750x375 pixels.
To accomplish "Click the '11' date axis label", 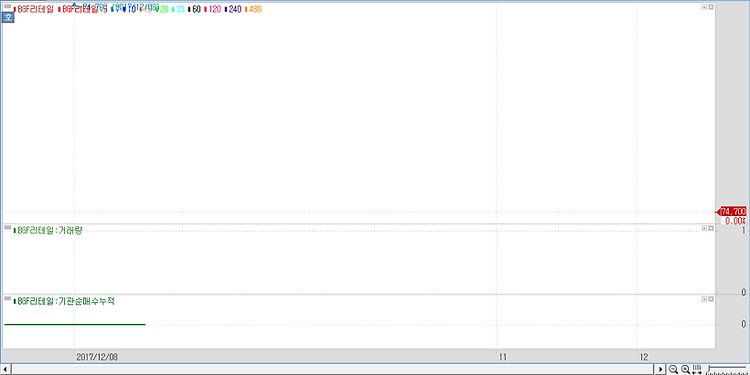I will (502, 357).
